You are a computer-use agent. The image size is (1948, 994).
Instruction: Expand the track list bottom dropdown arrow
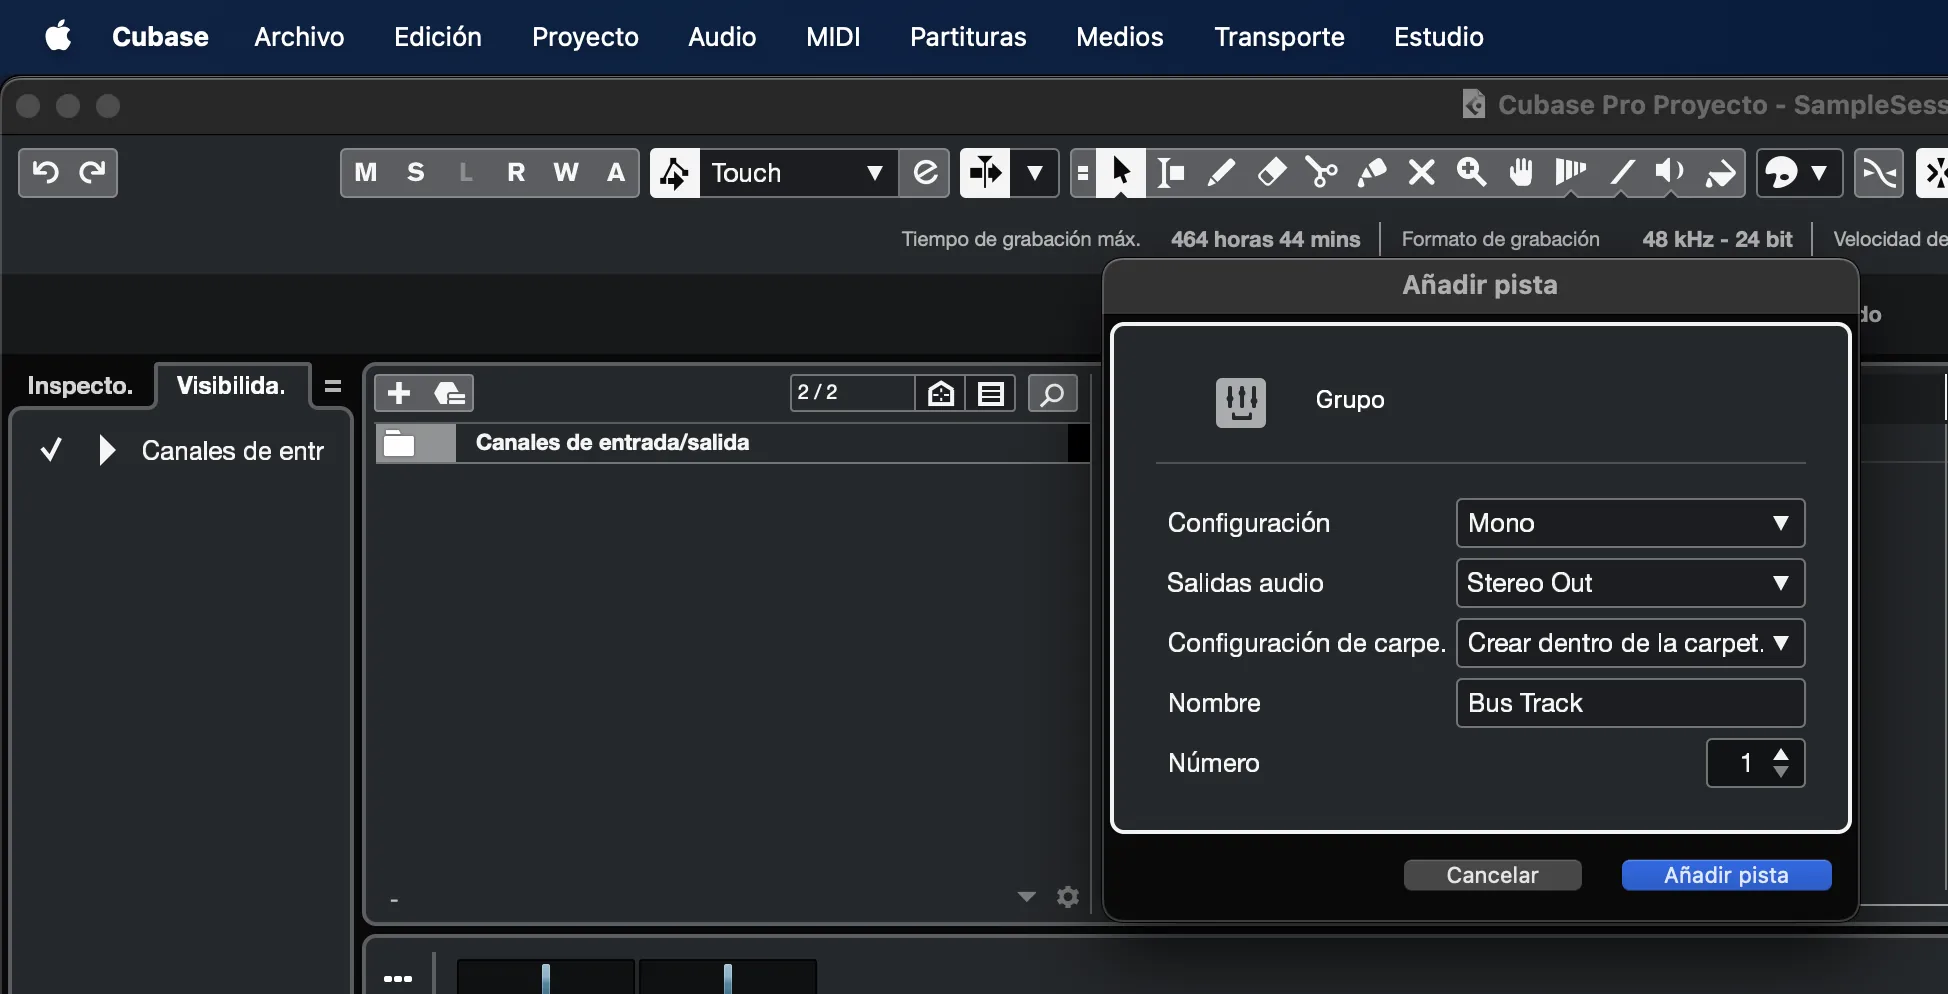coord(1026,897)
